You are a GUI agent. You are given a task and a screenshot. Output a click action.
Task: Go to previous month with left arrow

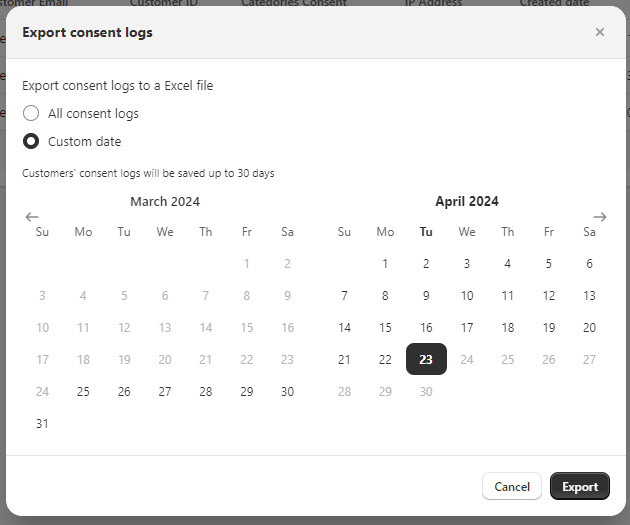pos(32,217)
